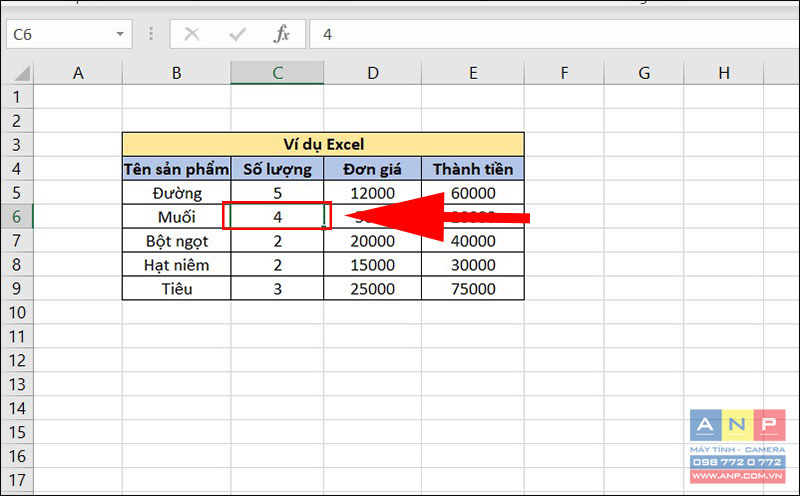Screen dimensions: 800x496
Task: Open the Name Box dropdown arrow
Action: click(x=120, y=34)
